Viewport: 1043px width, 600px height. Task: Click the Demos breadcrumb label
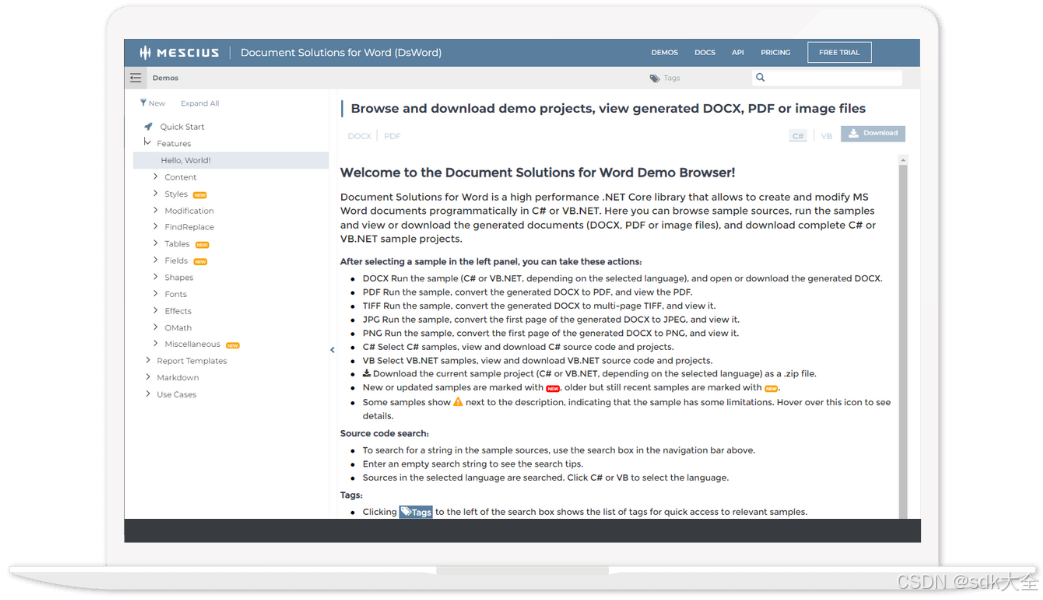tap(165, 78)
